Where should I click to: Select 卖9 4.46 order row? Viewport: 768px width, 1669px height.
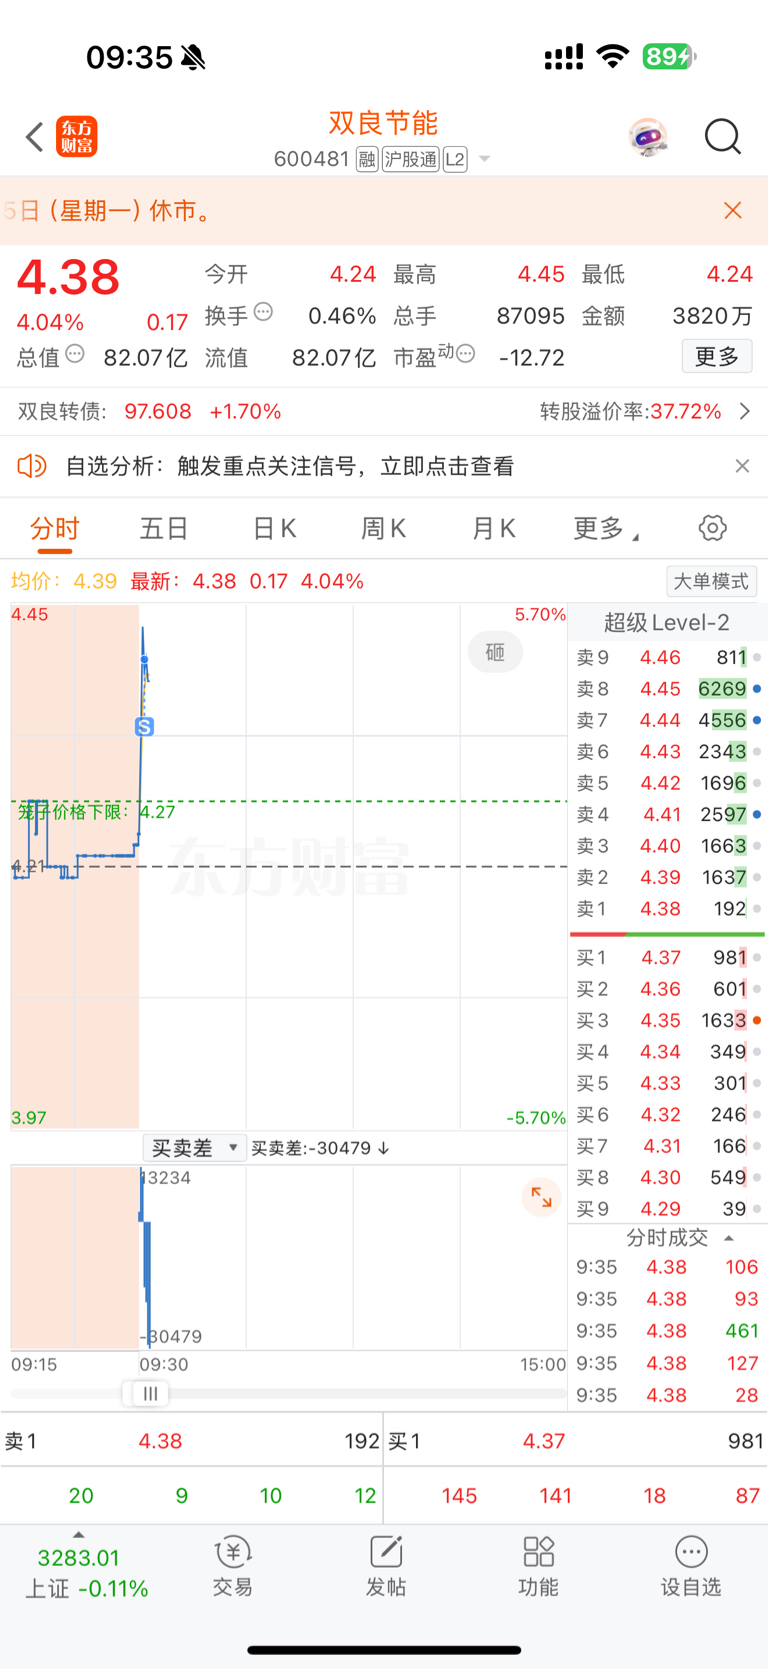[x=668, y=657]
